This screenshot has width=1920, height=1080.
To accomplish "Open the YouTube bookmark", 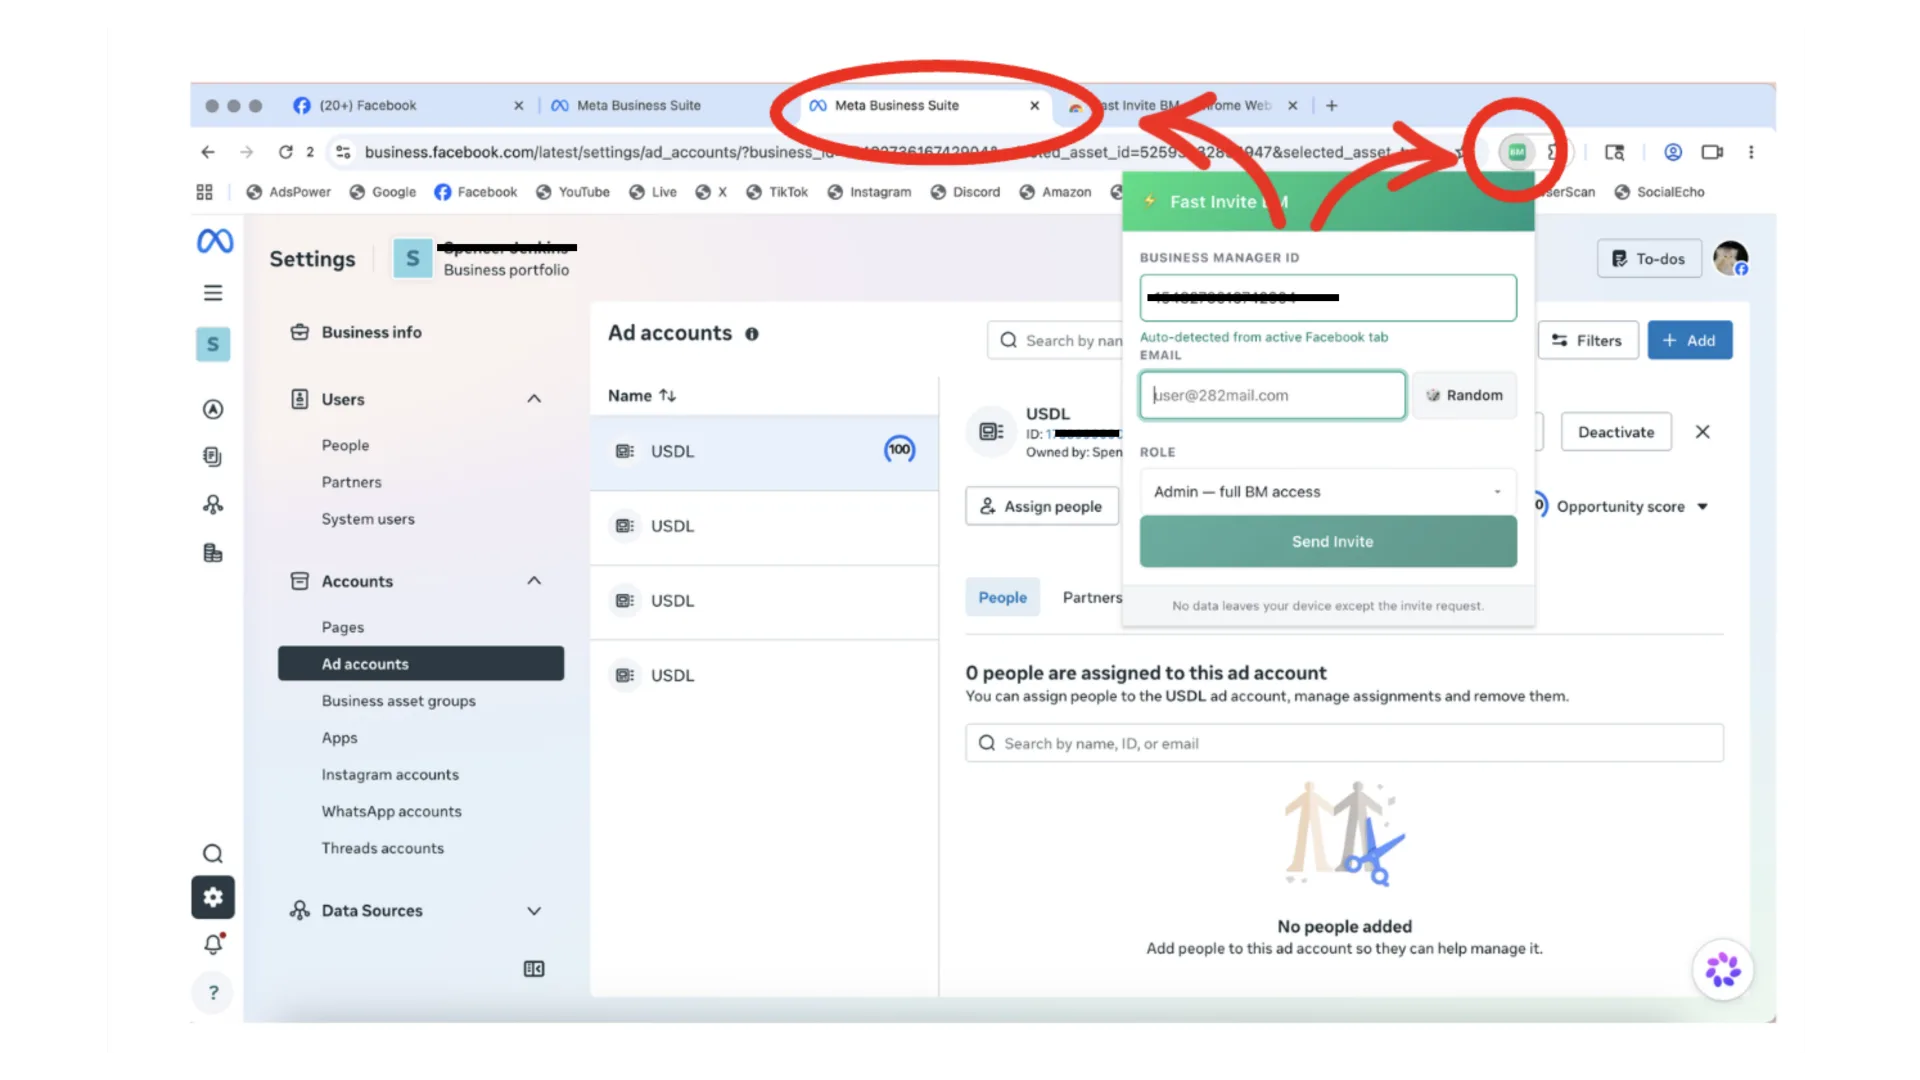I will 573,192.
